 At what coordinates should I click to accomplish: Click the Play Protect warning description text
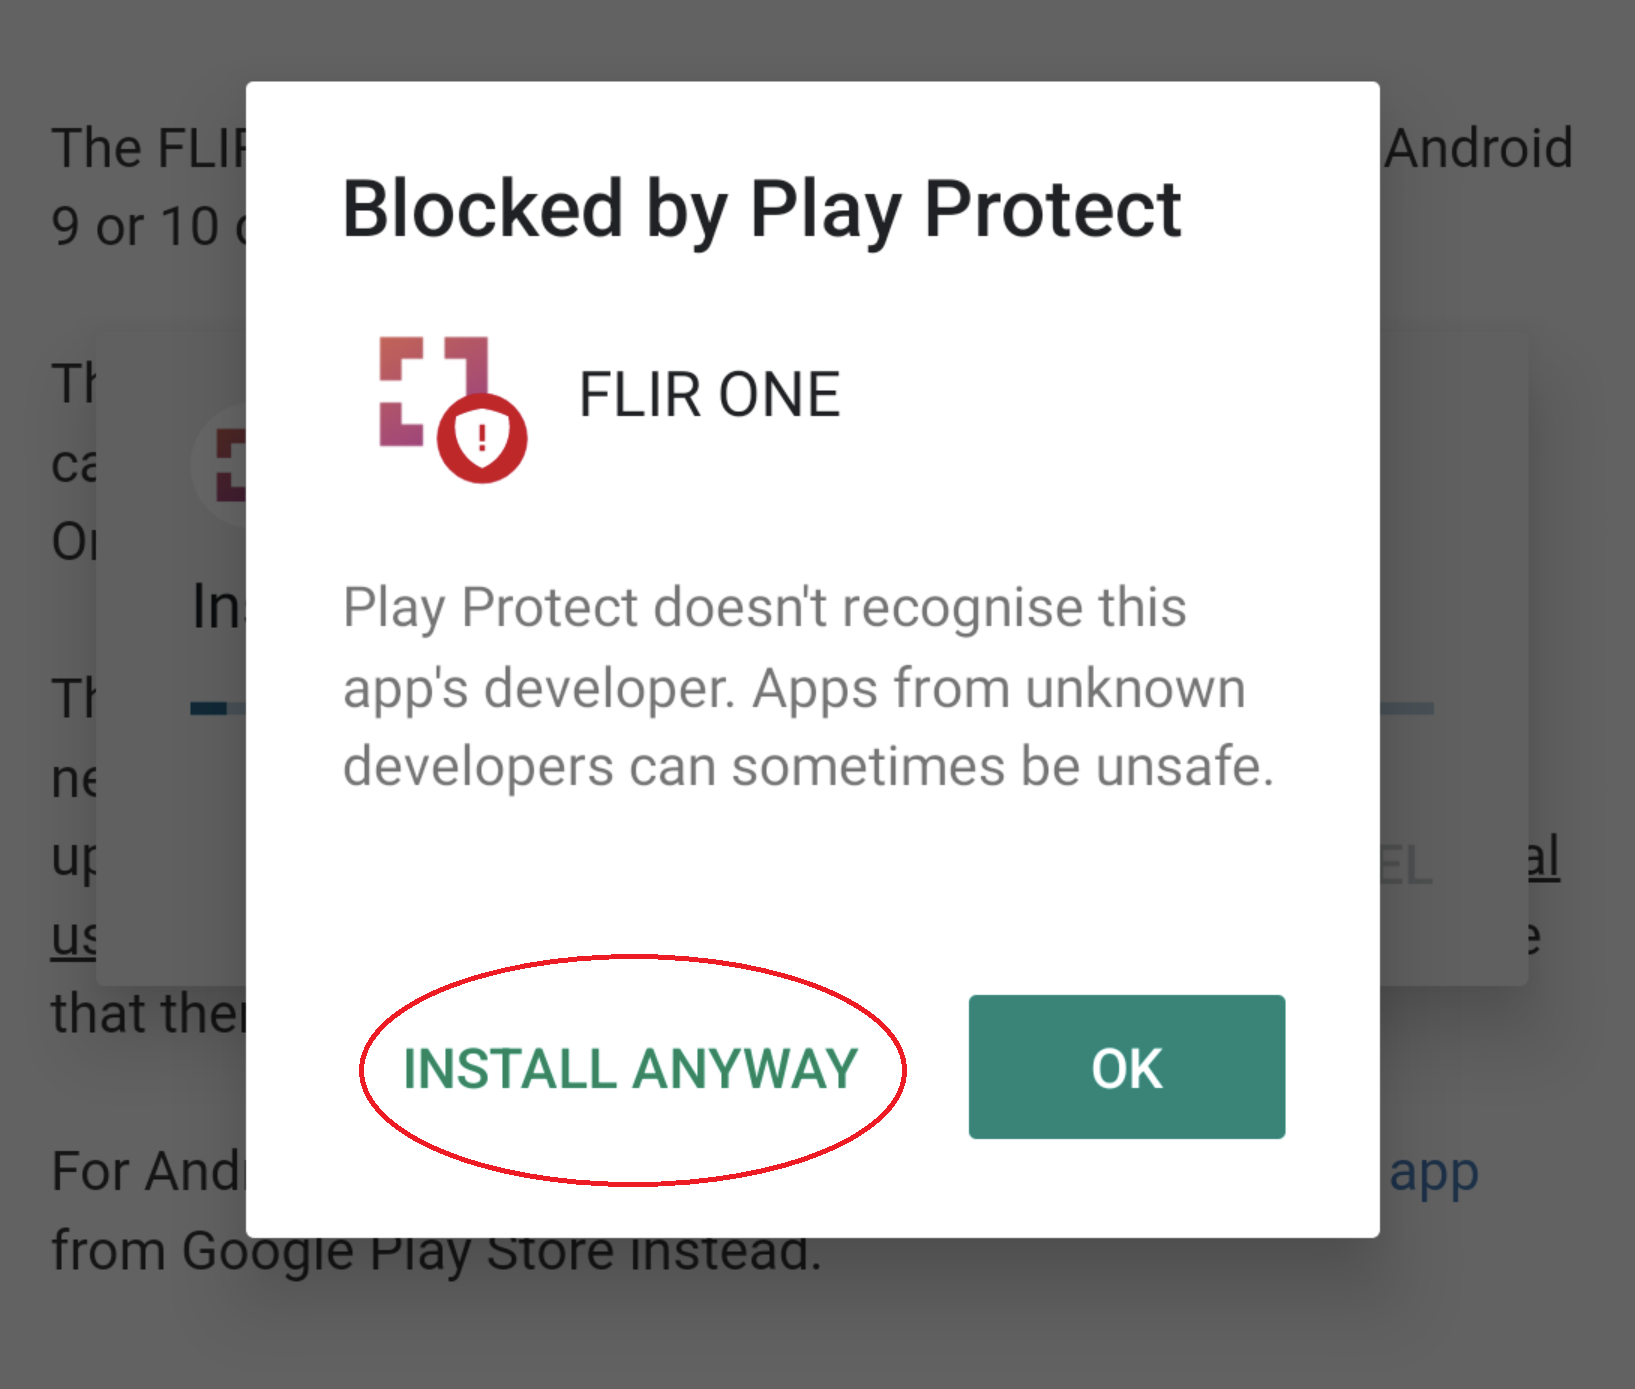point(808,687)
